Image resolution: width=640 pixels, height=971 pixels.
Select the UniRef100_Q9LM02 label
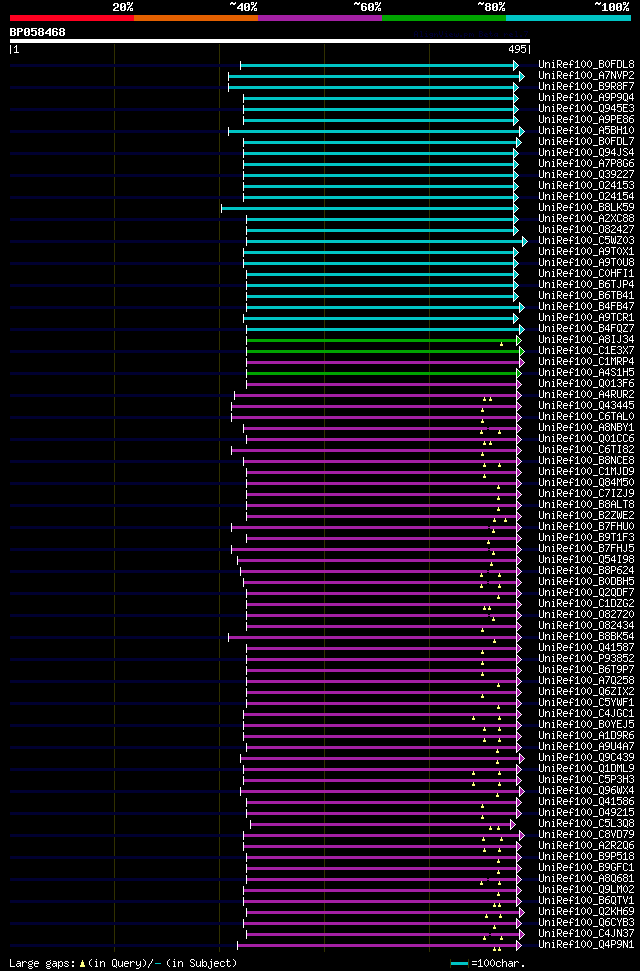click(586, 891)
